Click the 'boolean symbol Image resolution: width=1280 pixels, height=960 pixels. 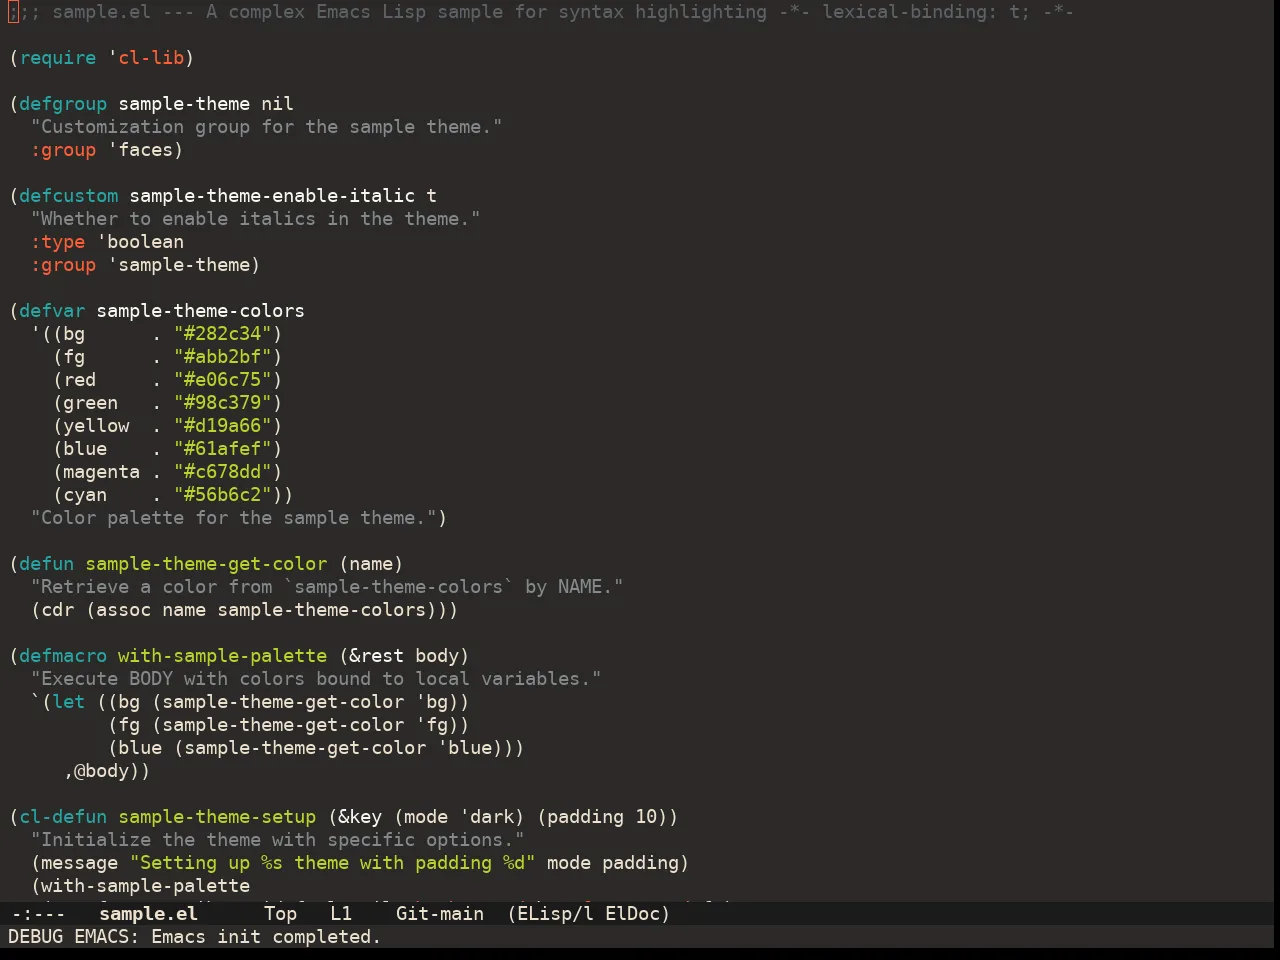[x=140, y=242]
